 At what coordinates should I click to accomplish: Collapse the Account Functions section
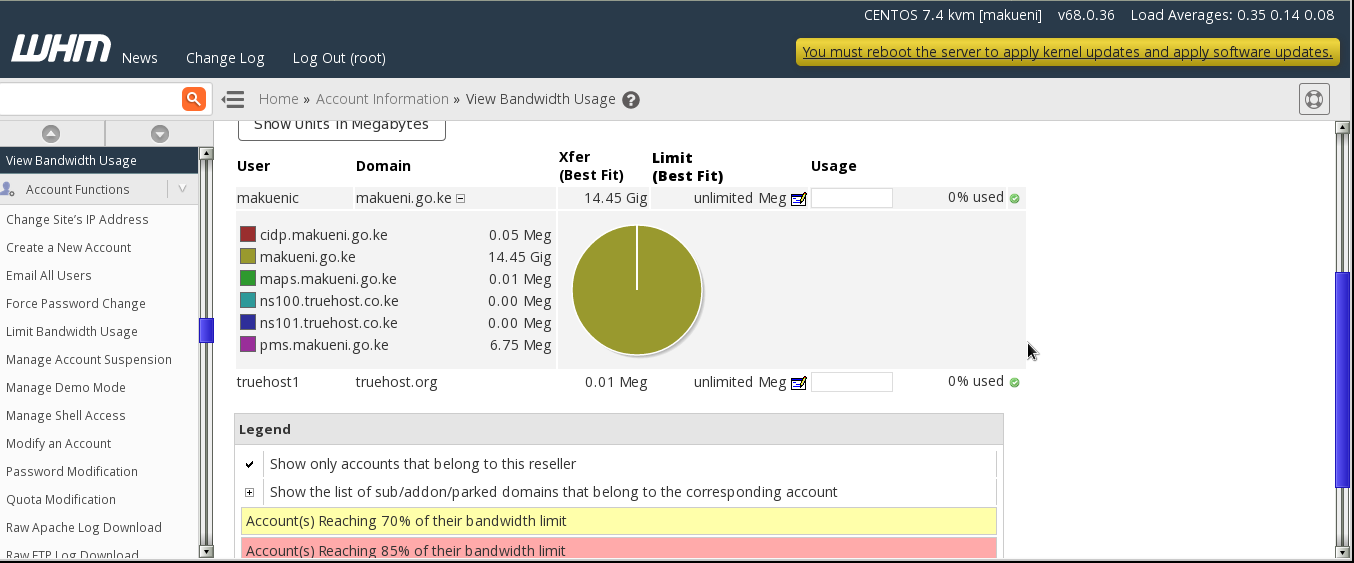tap(182, 189)
